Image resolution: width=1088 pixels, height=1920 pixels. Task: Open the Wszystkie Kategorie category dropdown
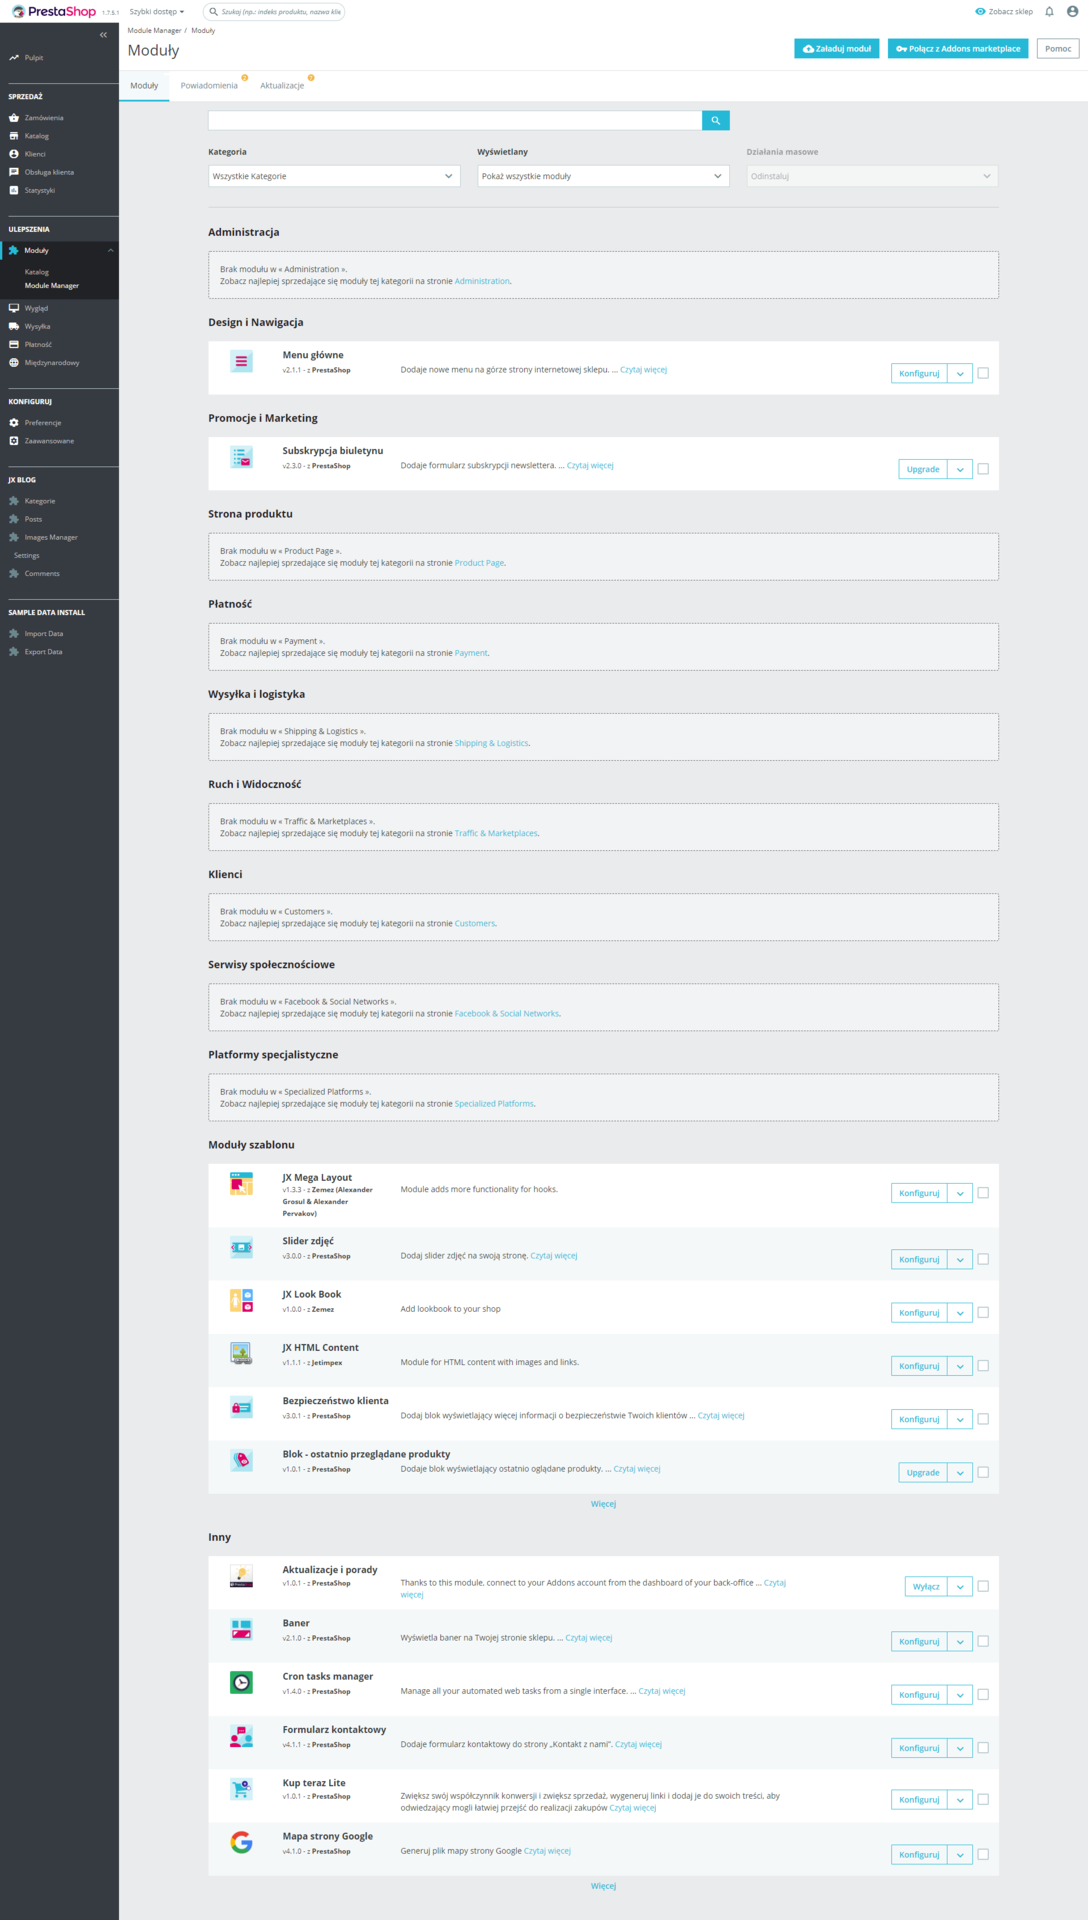tap(334, 176)
